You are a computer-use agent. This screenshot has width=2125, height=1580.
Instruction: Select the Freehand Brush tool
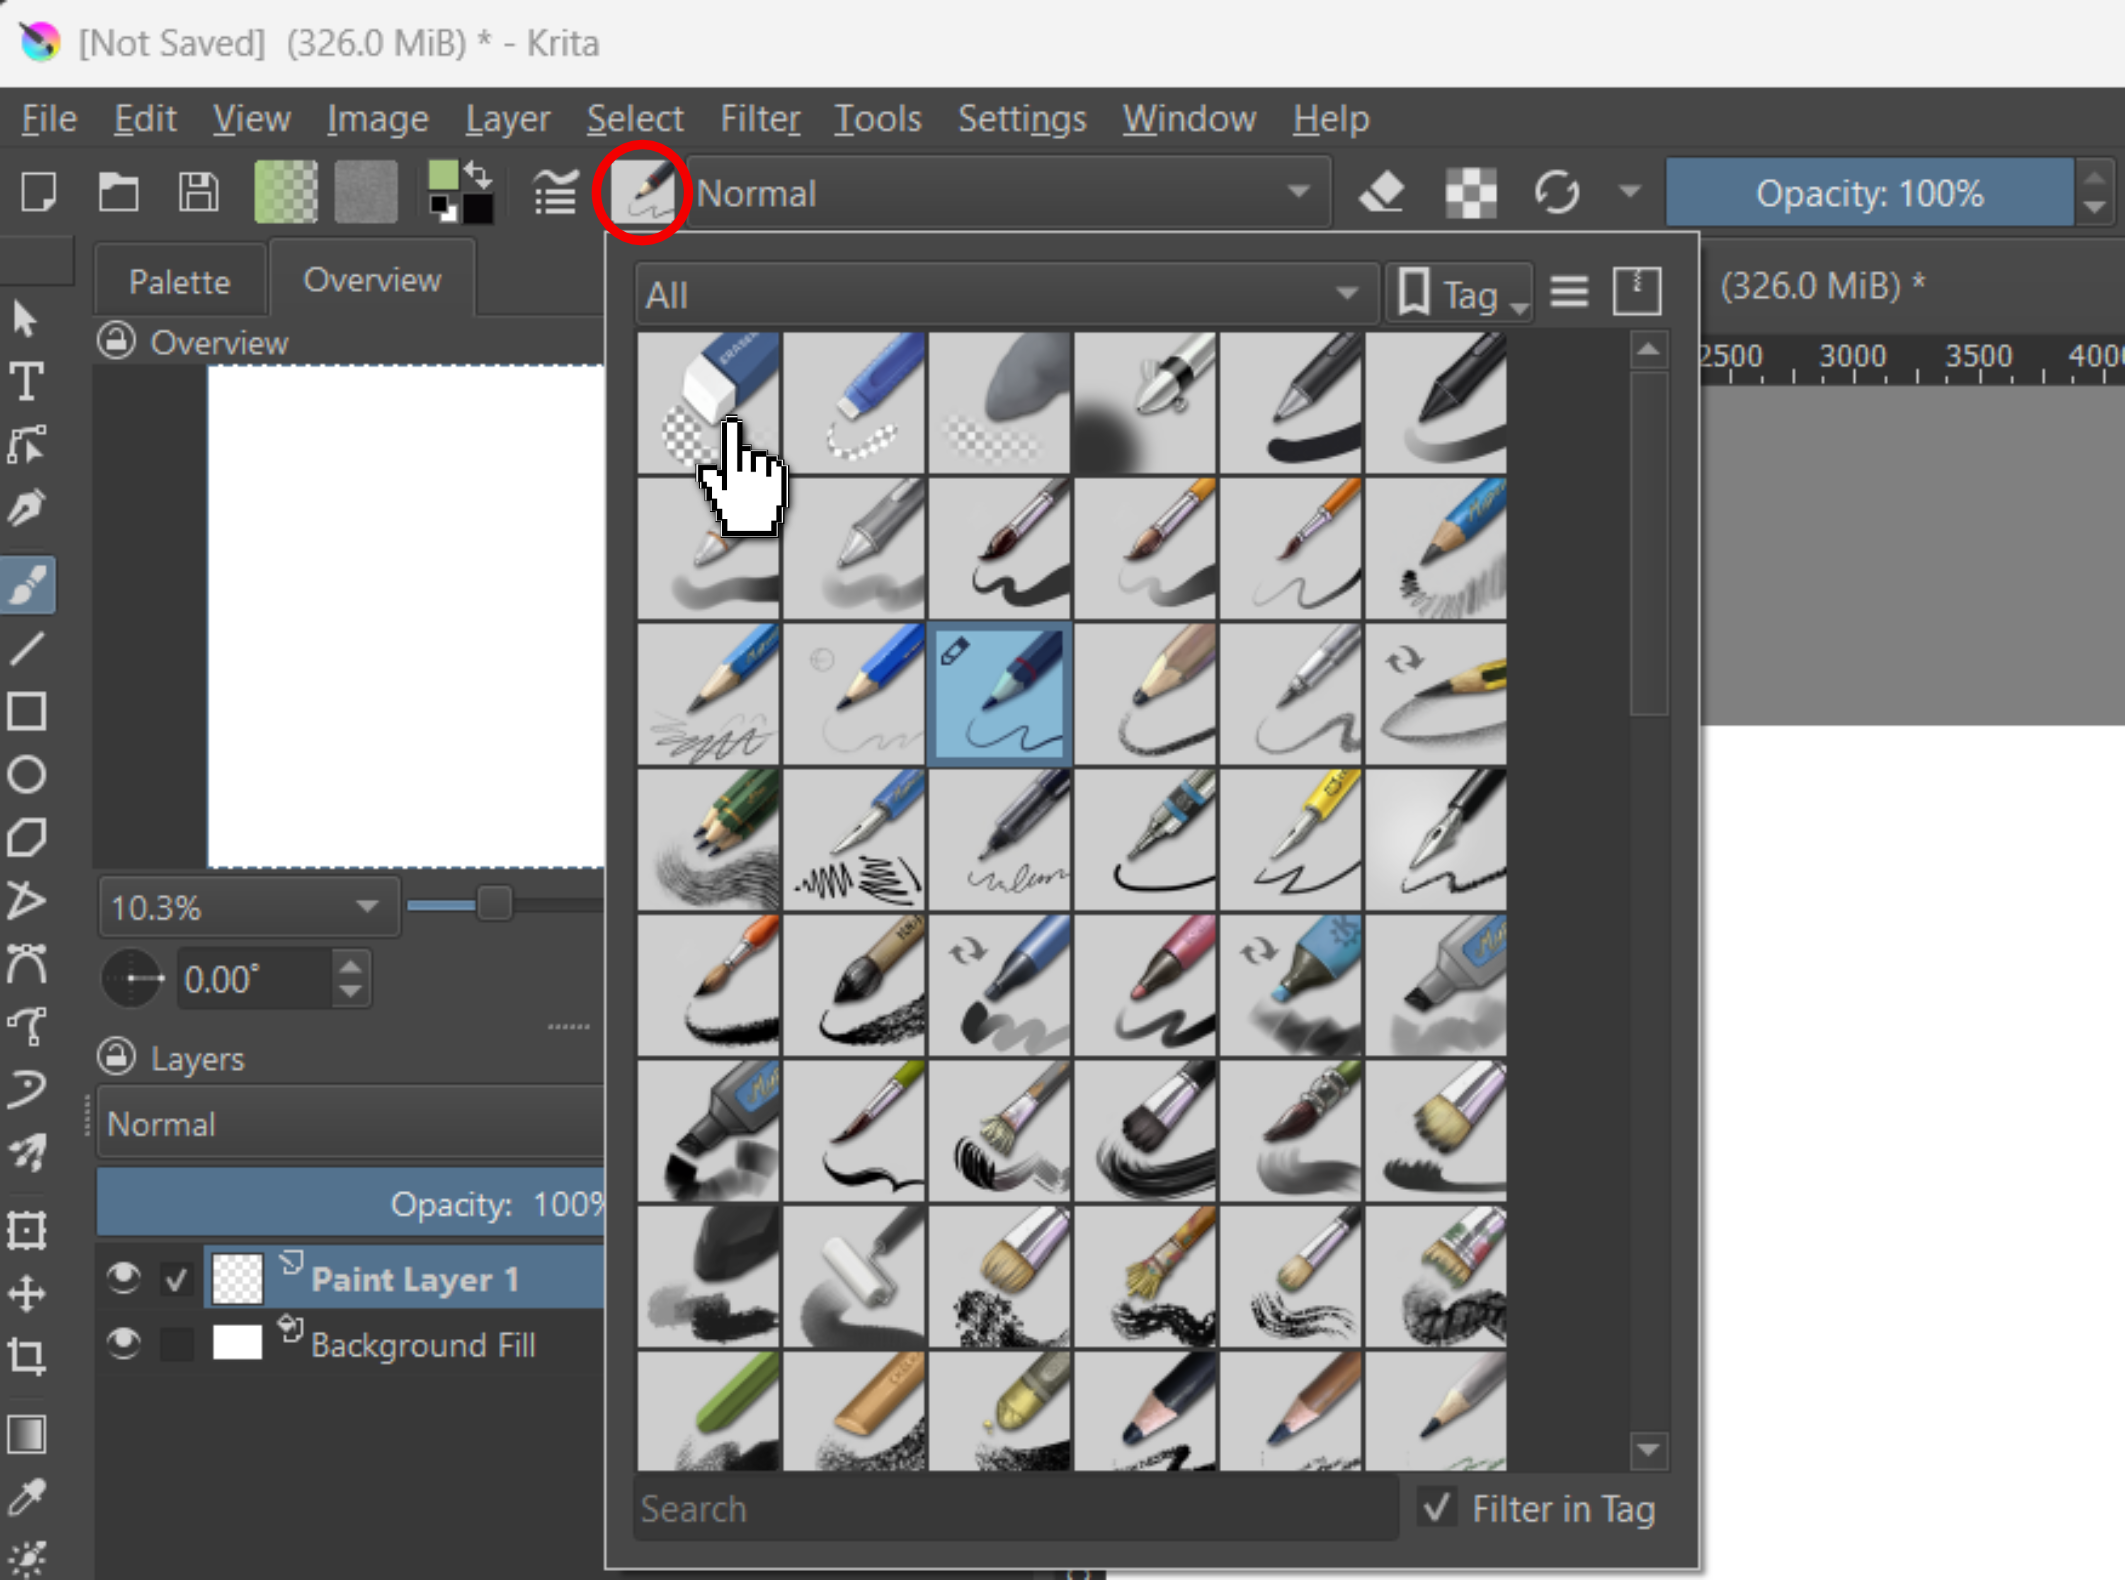pyautogui.click(x=29, y=585)
